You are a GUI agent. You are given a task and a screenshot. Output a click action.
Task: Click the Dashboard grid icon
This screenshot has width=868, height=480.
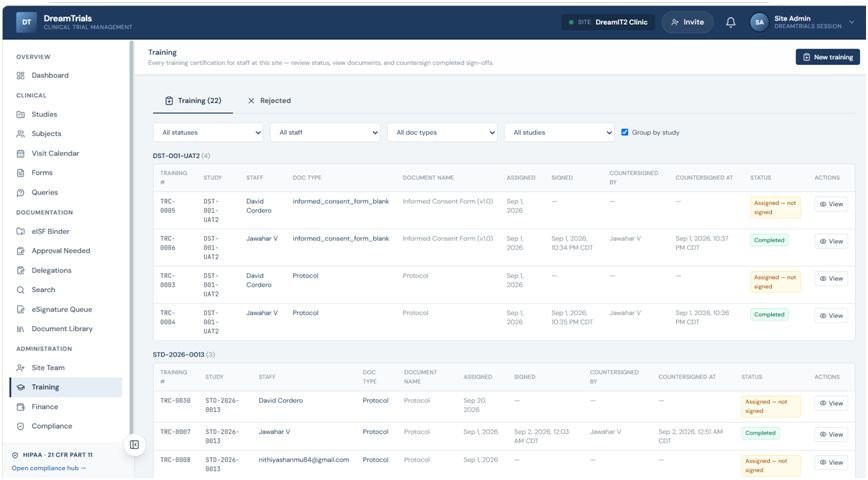click(x=20, y=75)
